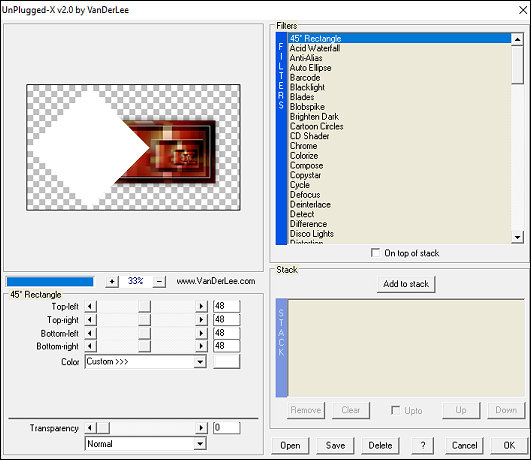The image size is (531, 460).
Task: Open help with the question mark button
Action: click(423, 445)
